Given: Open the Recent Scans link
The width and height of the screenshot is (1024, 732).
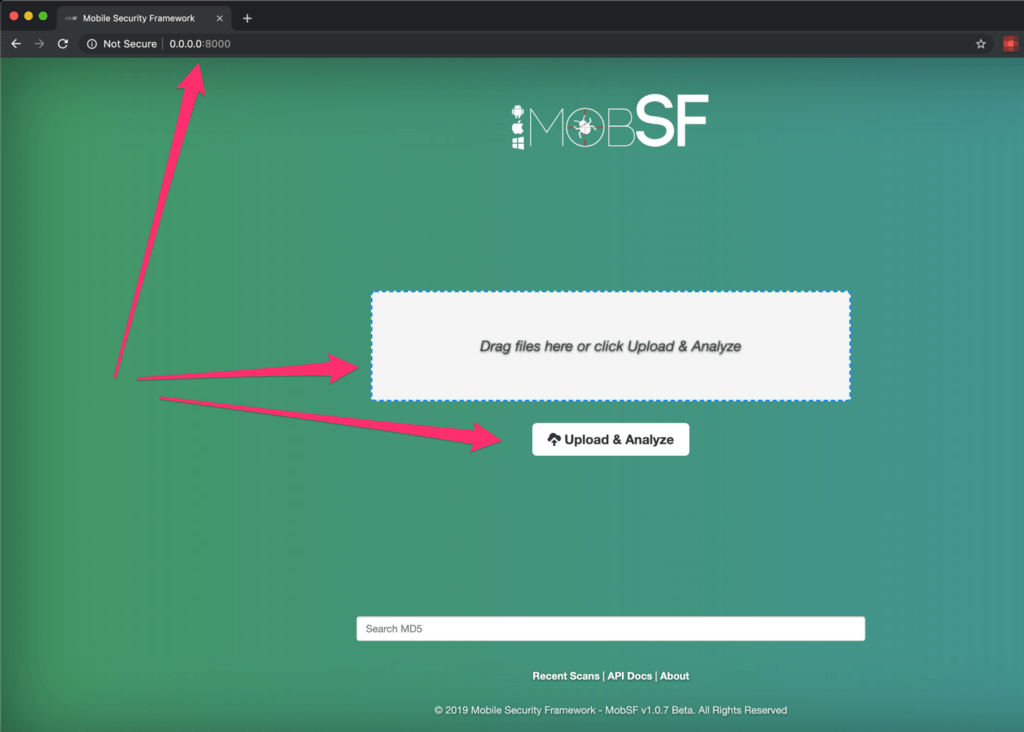Looking at the screenshot, I should coord(566,676).
